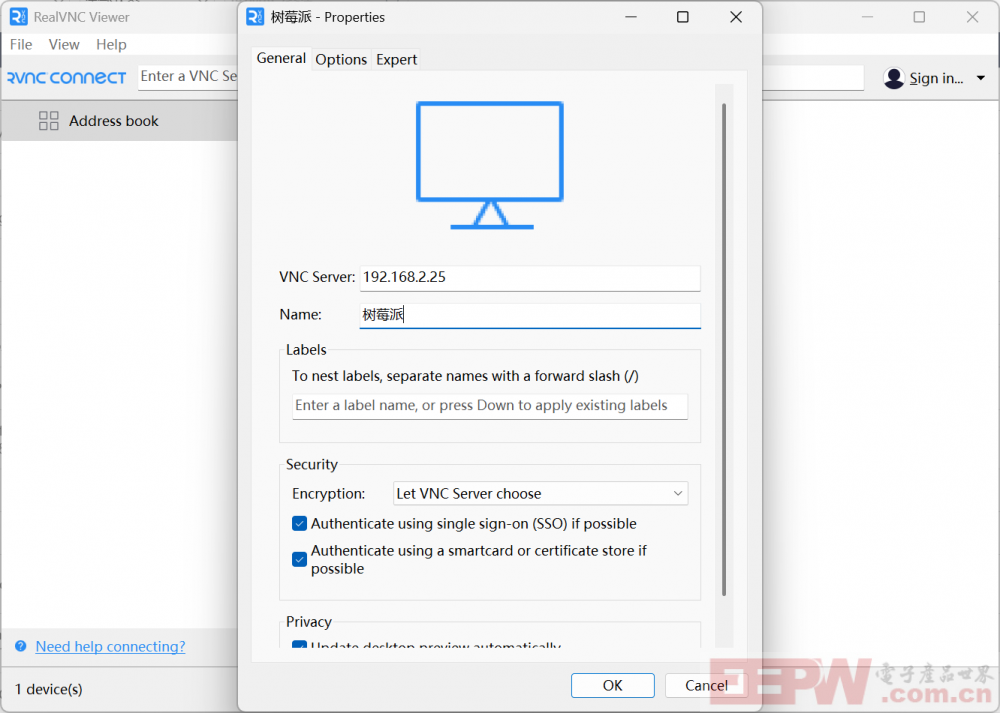The width and height of the screenshot is (1000, 713).
Task: Click the help question mark icon
Action: click(x=21, y=646)
